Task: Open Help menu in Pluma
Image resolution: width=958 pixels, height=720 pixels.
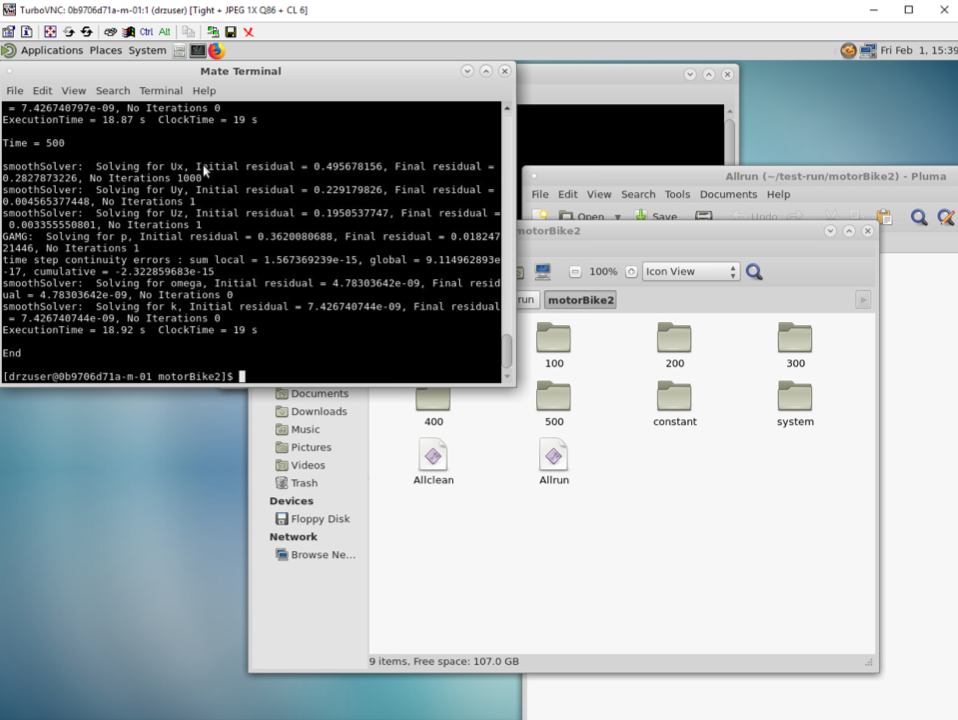Action: 778,194
